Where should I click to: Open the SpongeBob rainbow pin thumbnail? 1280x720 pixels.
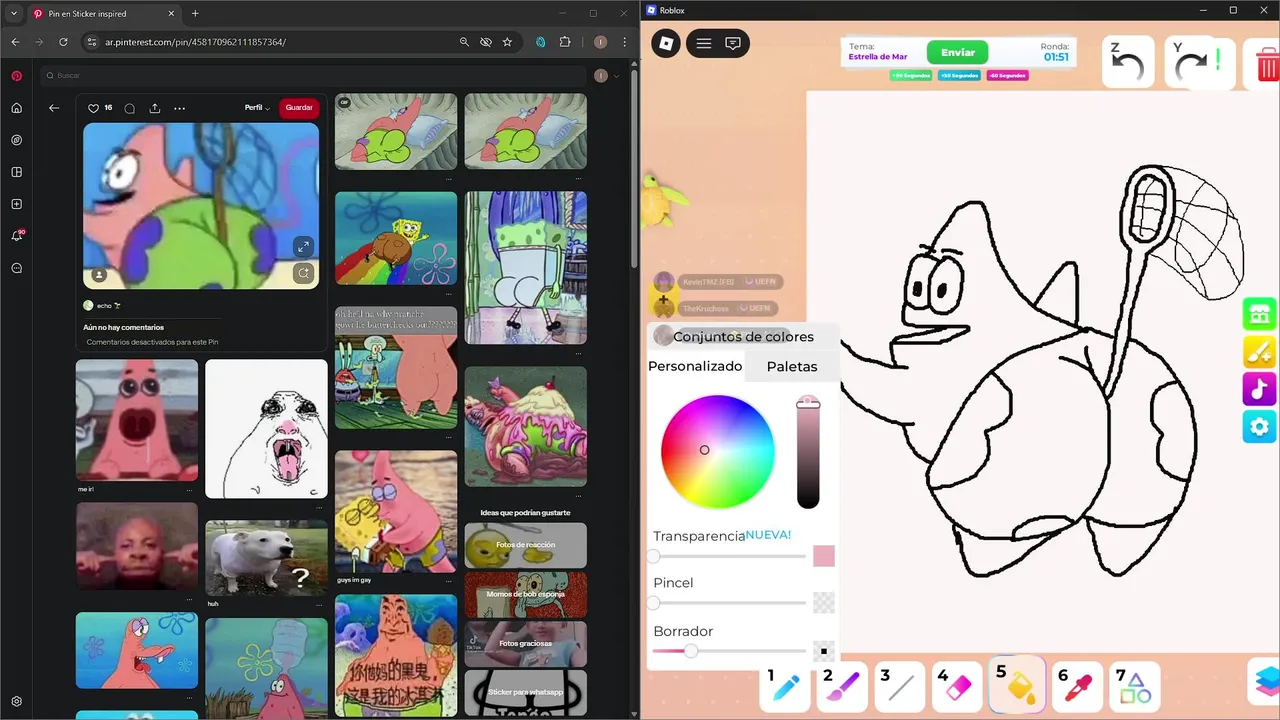pyautogui.click(x=396, y=238)
